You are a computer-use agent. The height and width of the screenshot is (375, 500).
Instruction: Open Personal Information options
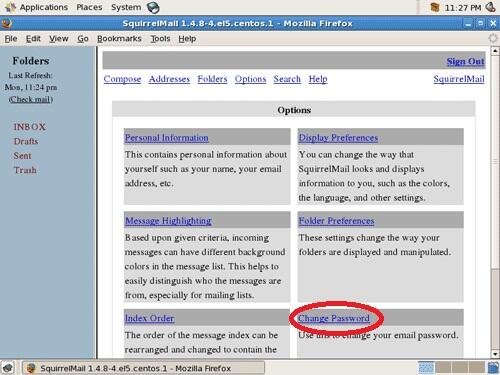click(x=167, y=138)
